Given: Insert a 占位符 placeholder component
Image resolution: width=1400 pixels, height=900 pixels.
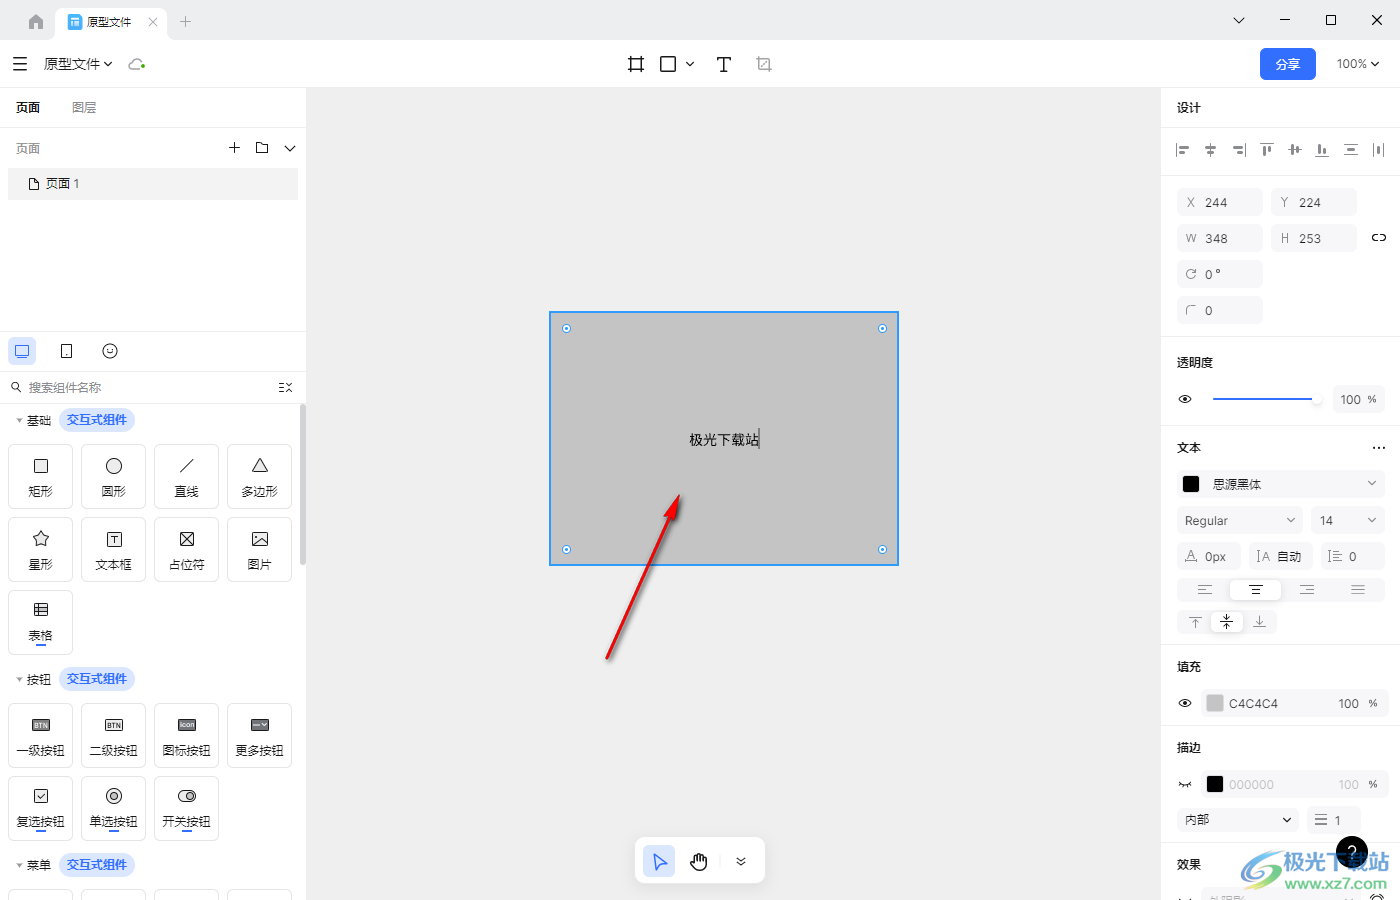Looking at the screenshot, I should [187, 549].
